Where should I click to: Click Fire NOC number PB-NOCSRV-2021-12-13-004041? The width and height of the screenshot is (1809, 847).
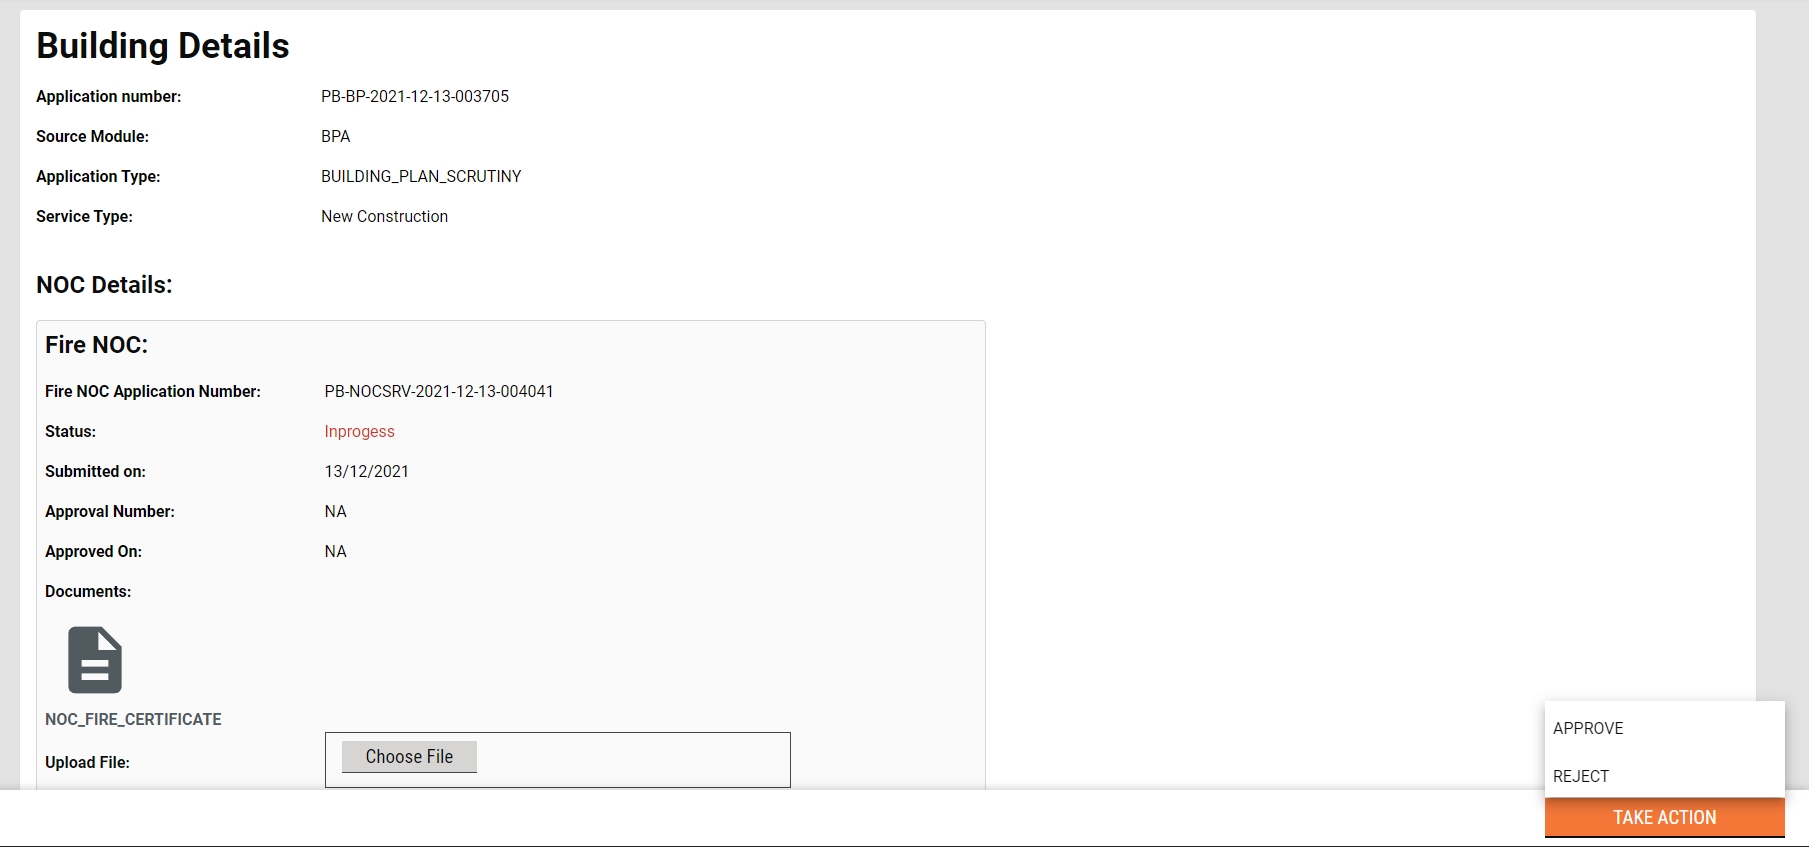(439, 391)
